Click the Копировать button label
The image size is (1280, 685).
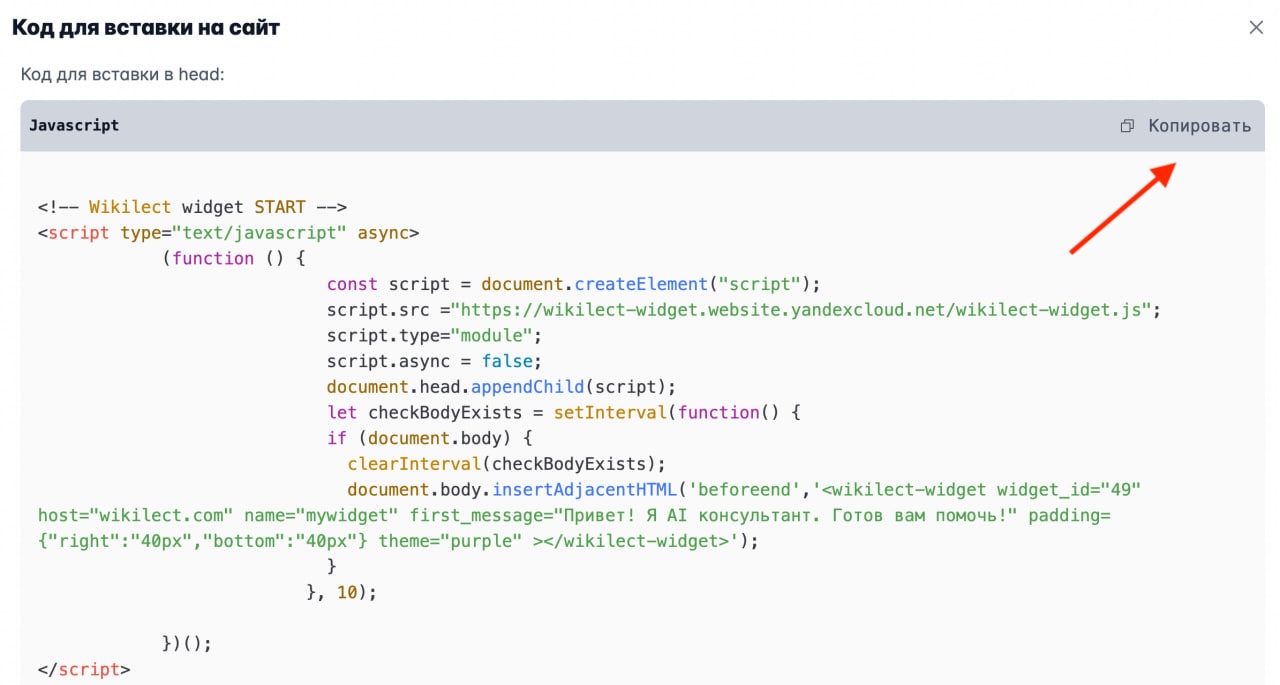1199,126
